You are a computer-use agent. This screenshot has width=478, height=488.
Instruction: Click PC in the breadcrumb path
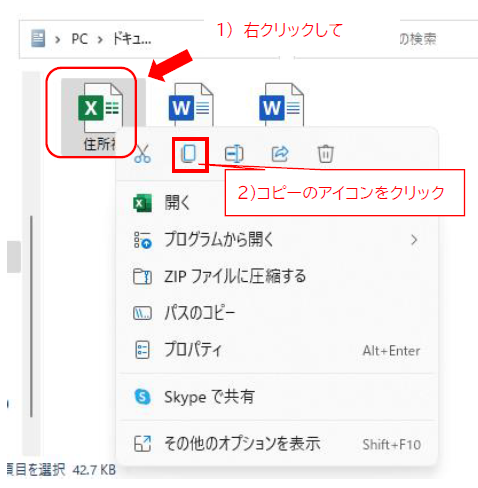click(79, 39)
